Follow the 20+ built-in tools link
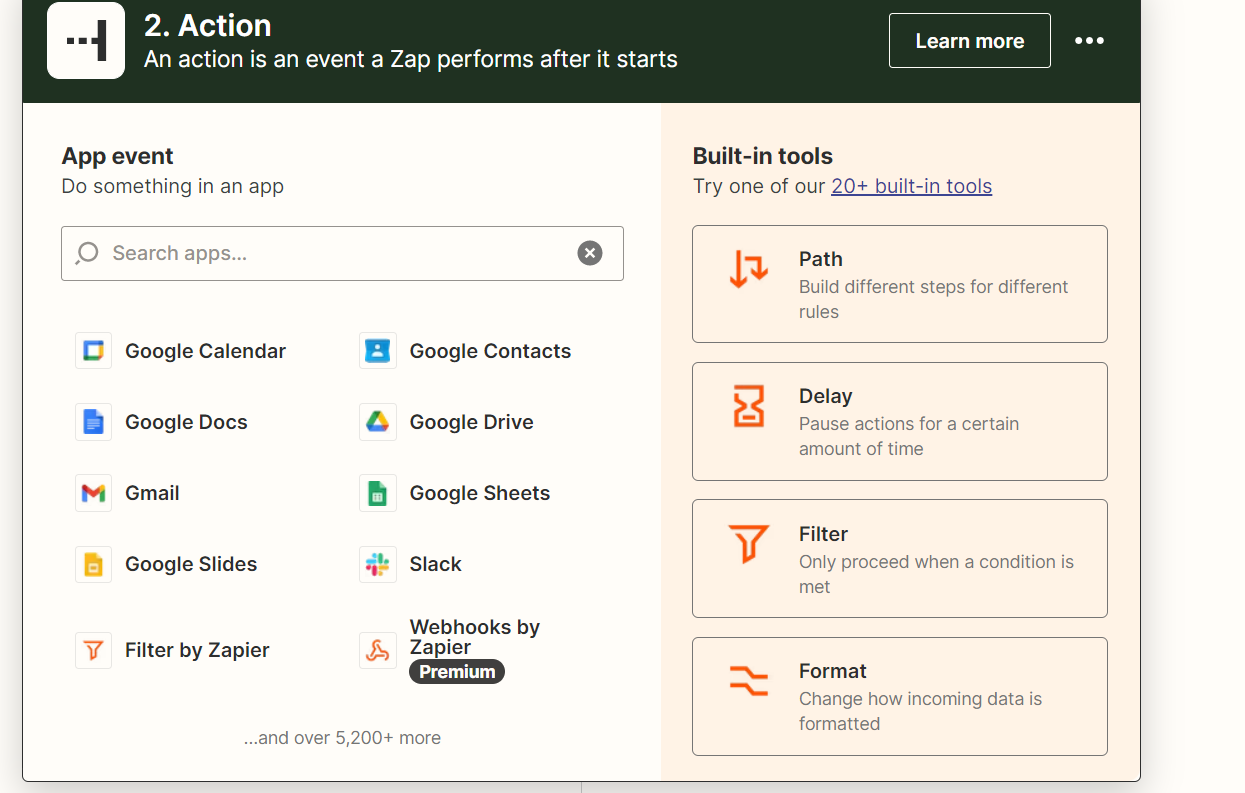The width and height of the screenshot is (1245, 793). [911, 185]
